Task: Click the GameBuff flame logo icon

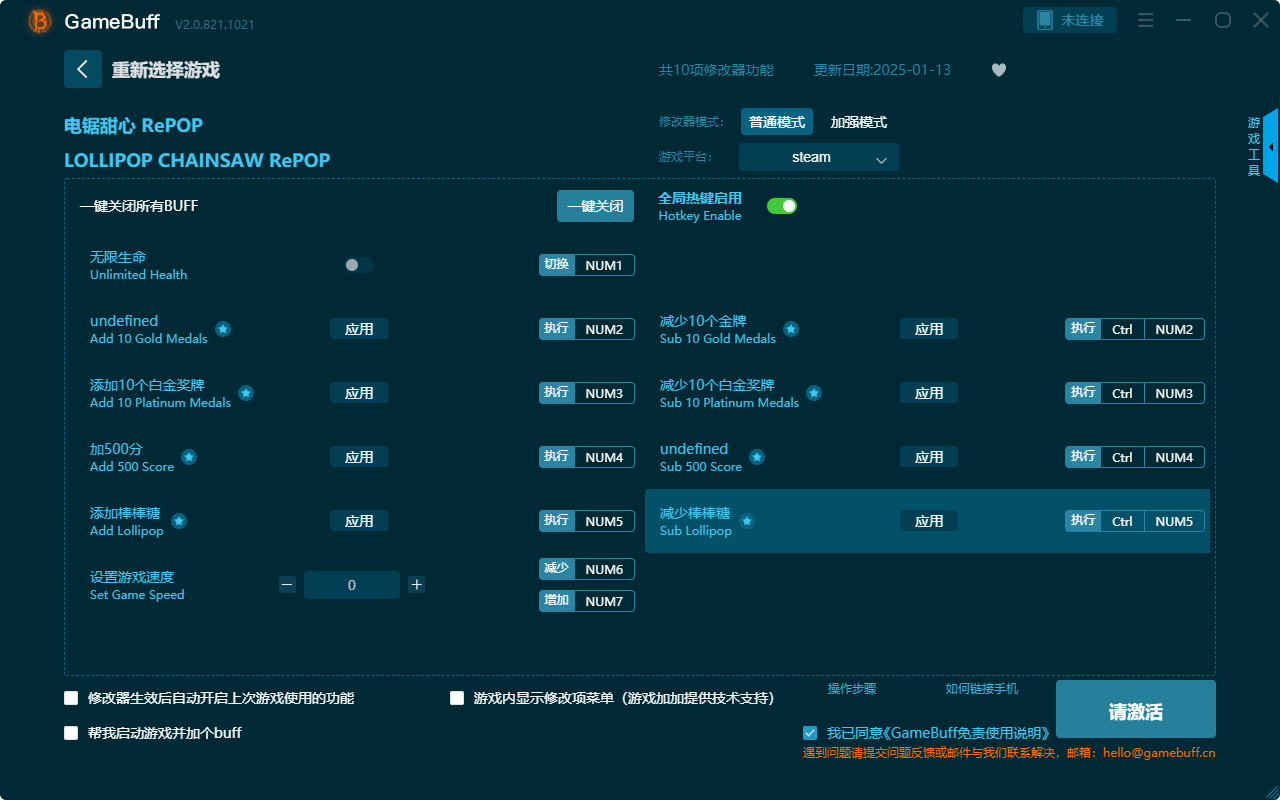Action: [x=39, y=22]
